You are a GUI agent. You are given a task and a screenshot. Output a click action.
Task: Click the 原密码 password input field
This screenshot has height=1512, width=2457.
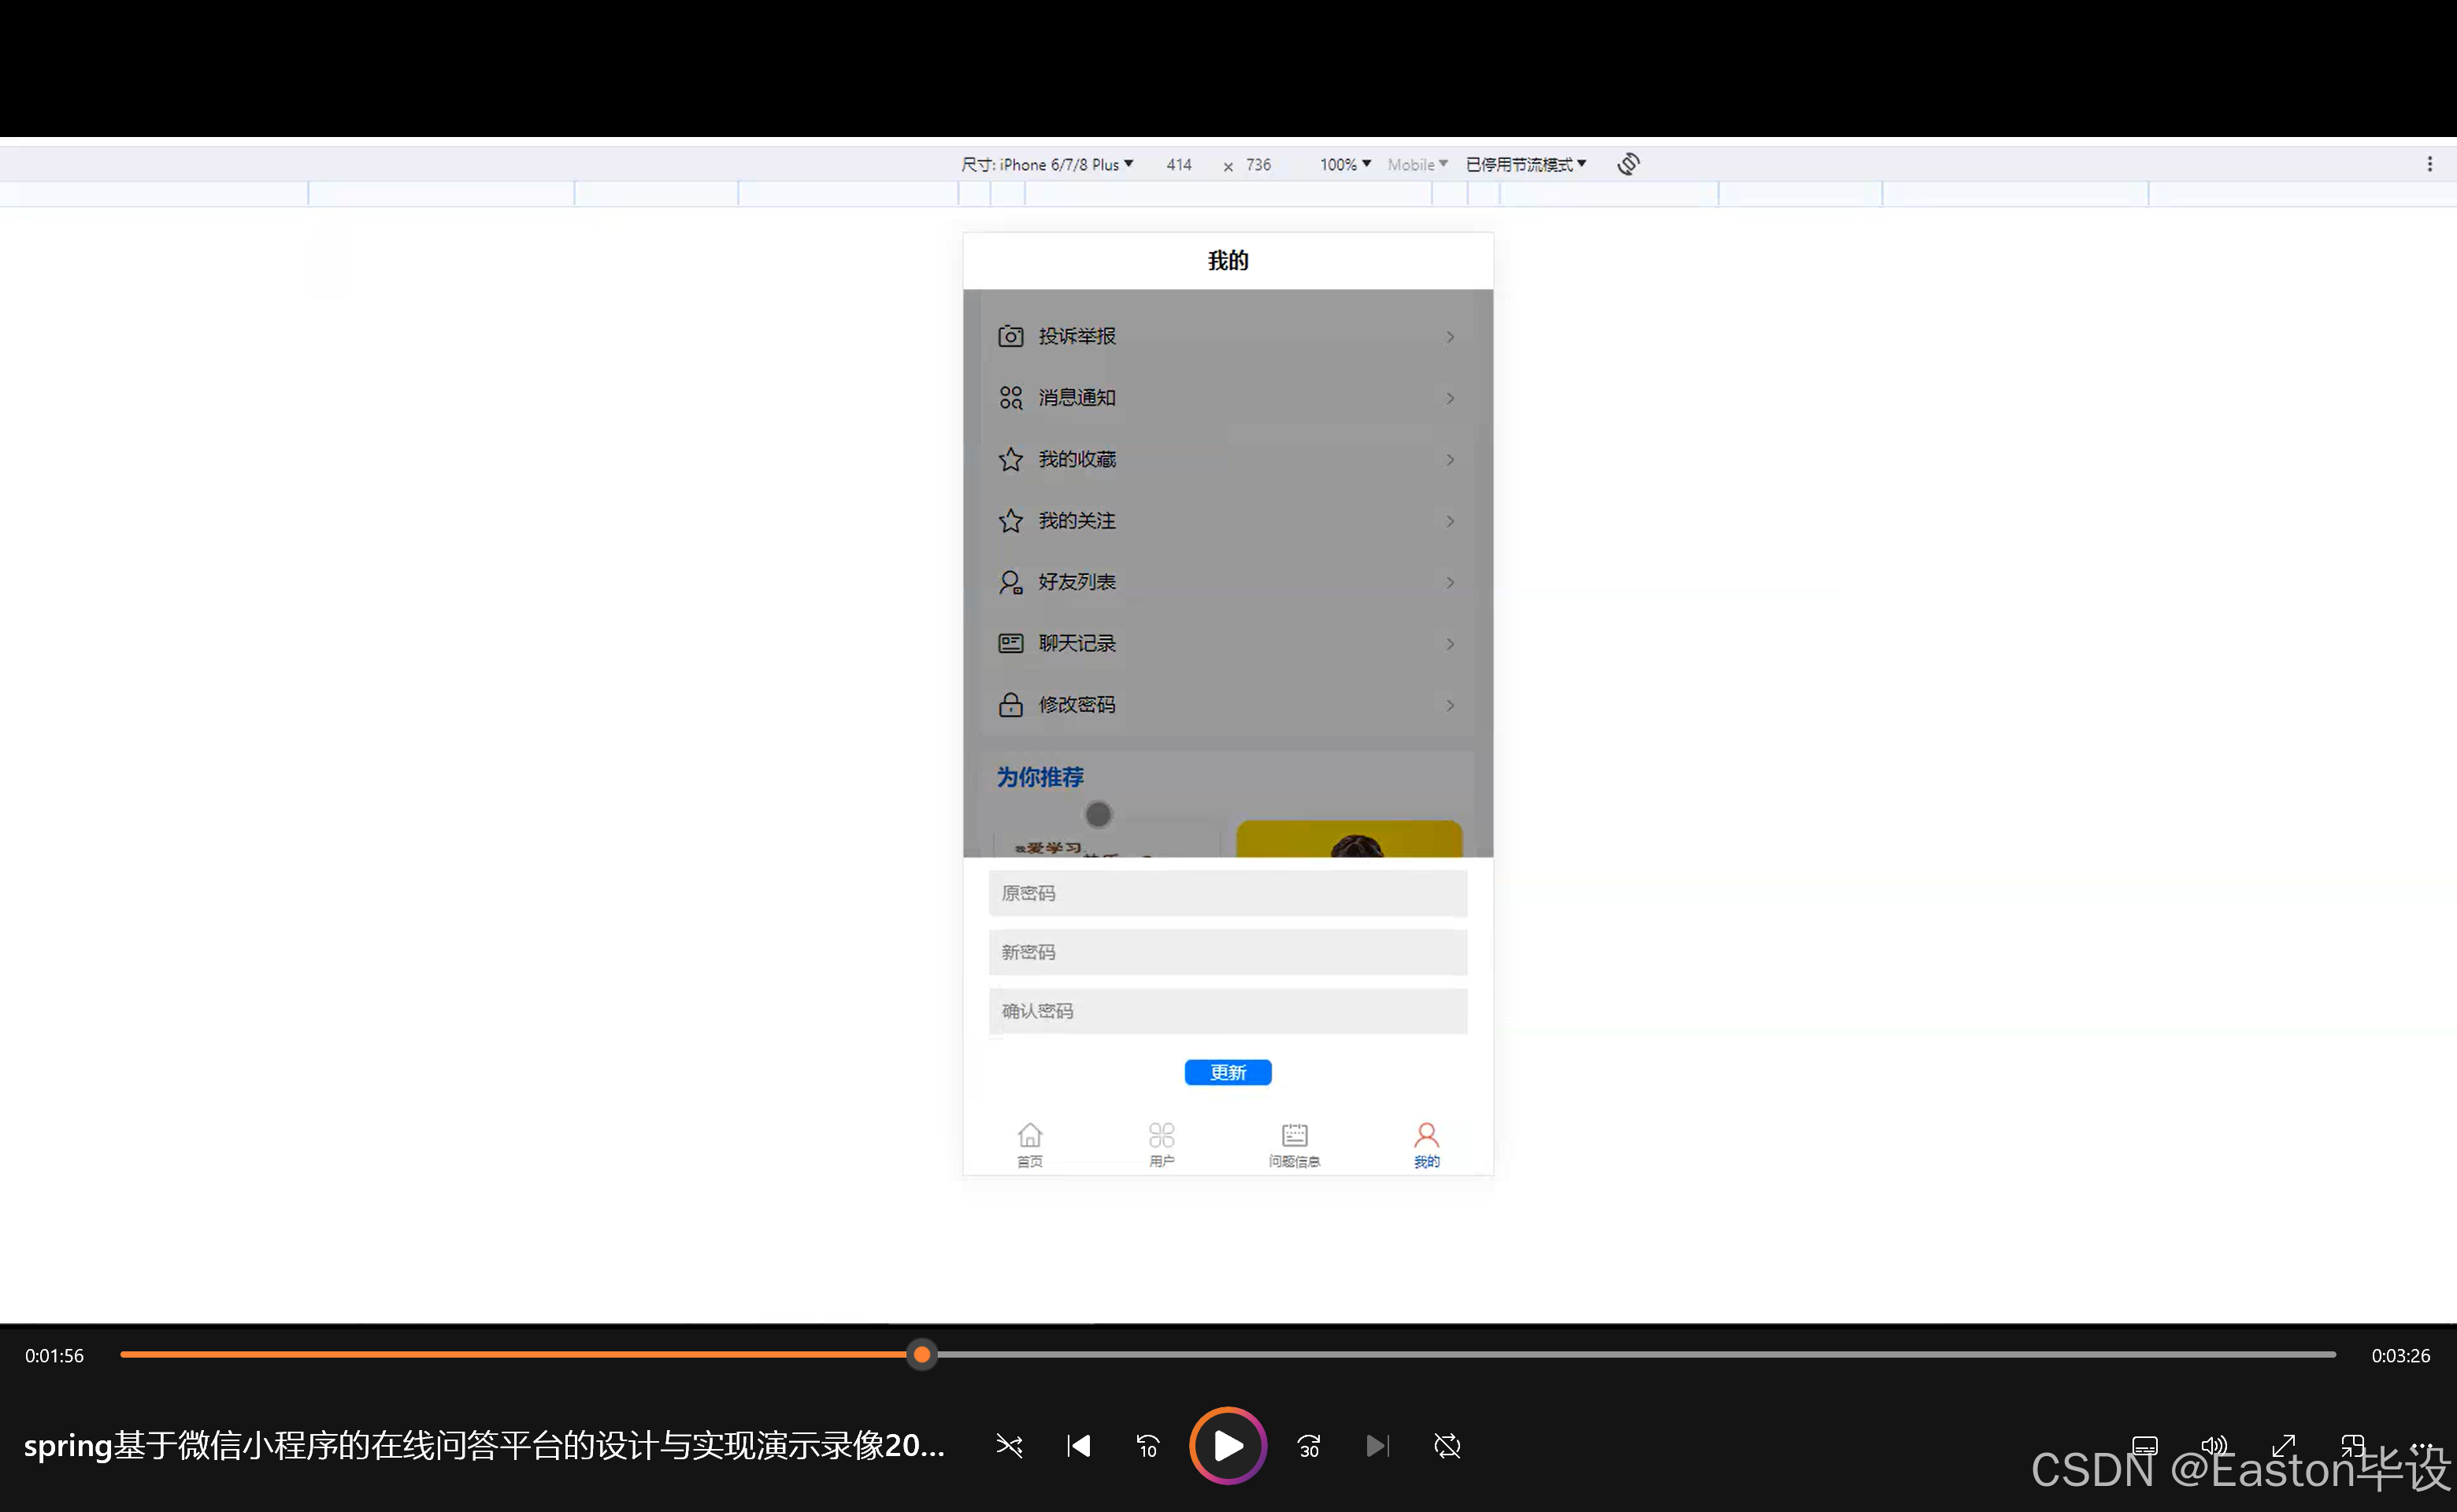[1227, 893]
